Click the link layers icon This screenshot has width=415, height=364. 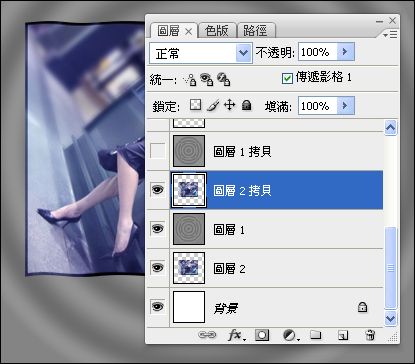[x=207, y=335]
